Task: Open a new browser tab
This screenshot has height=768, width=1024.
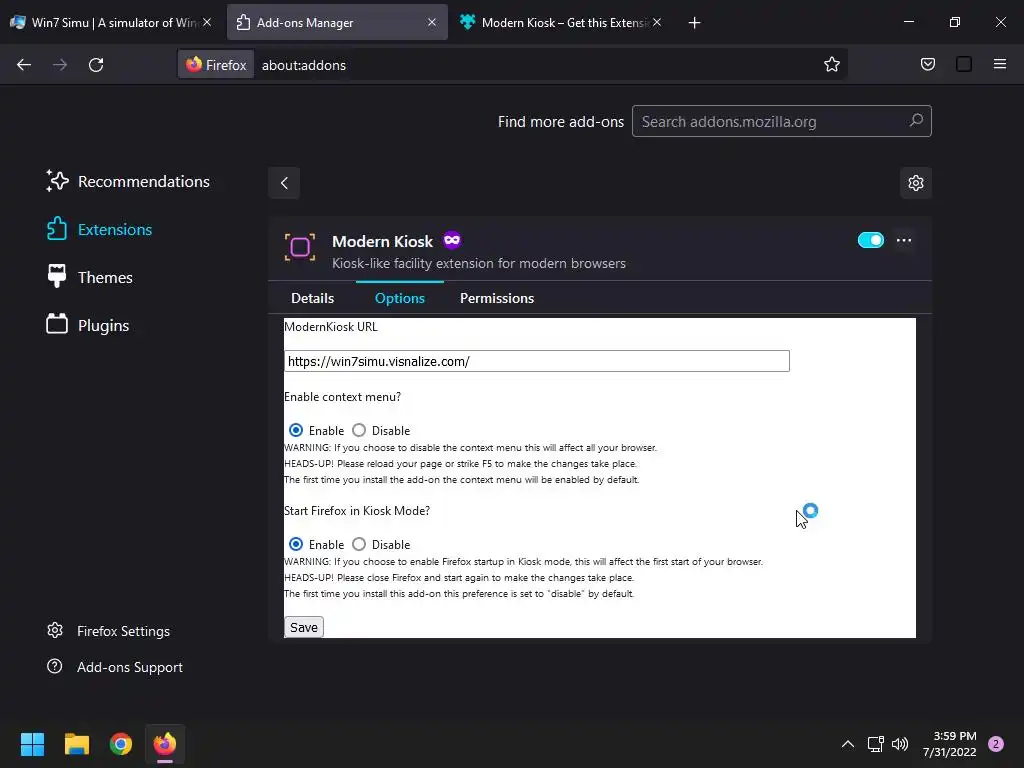Action: 694,23
